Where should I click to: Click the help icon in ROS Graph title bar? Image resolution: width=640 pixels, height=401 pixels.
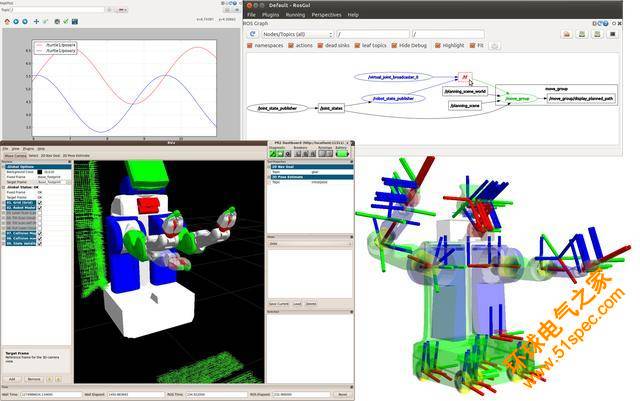coord(606,24)
